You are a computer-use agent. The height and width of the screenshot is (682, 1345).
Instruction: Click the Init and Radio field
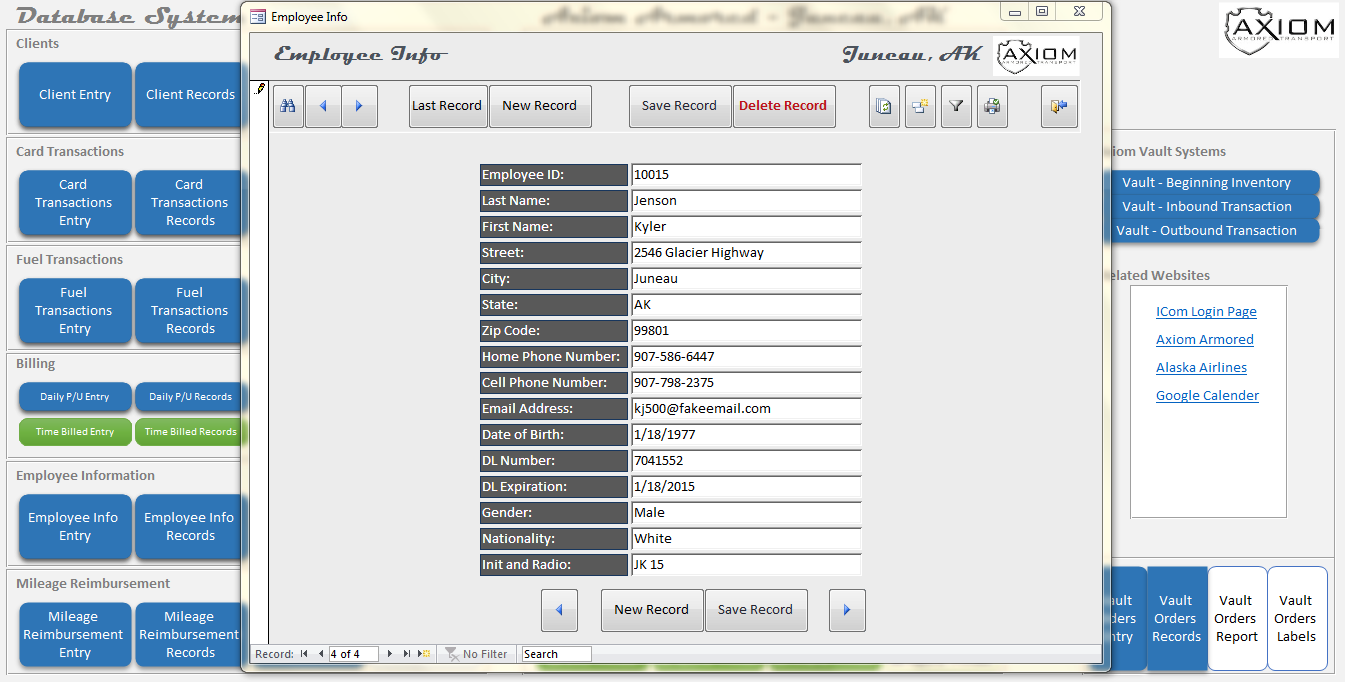click(746, 565)
